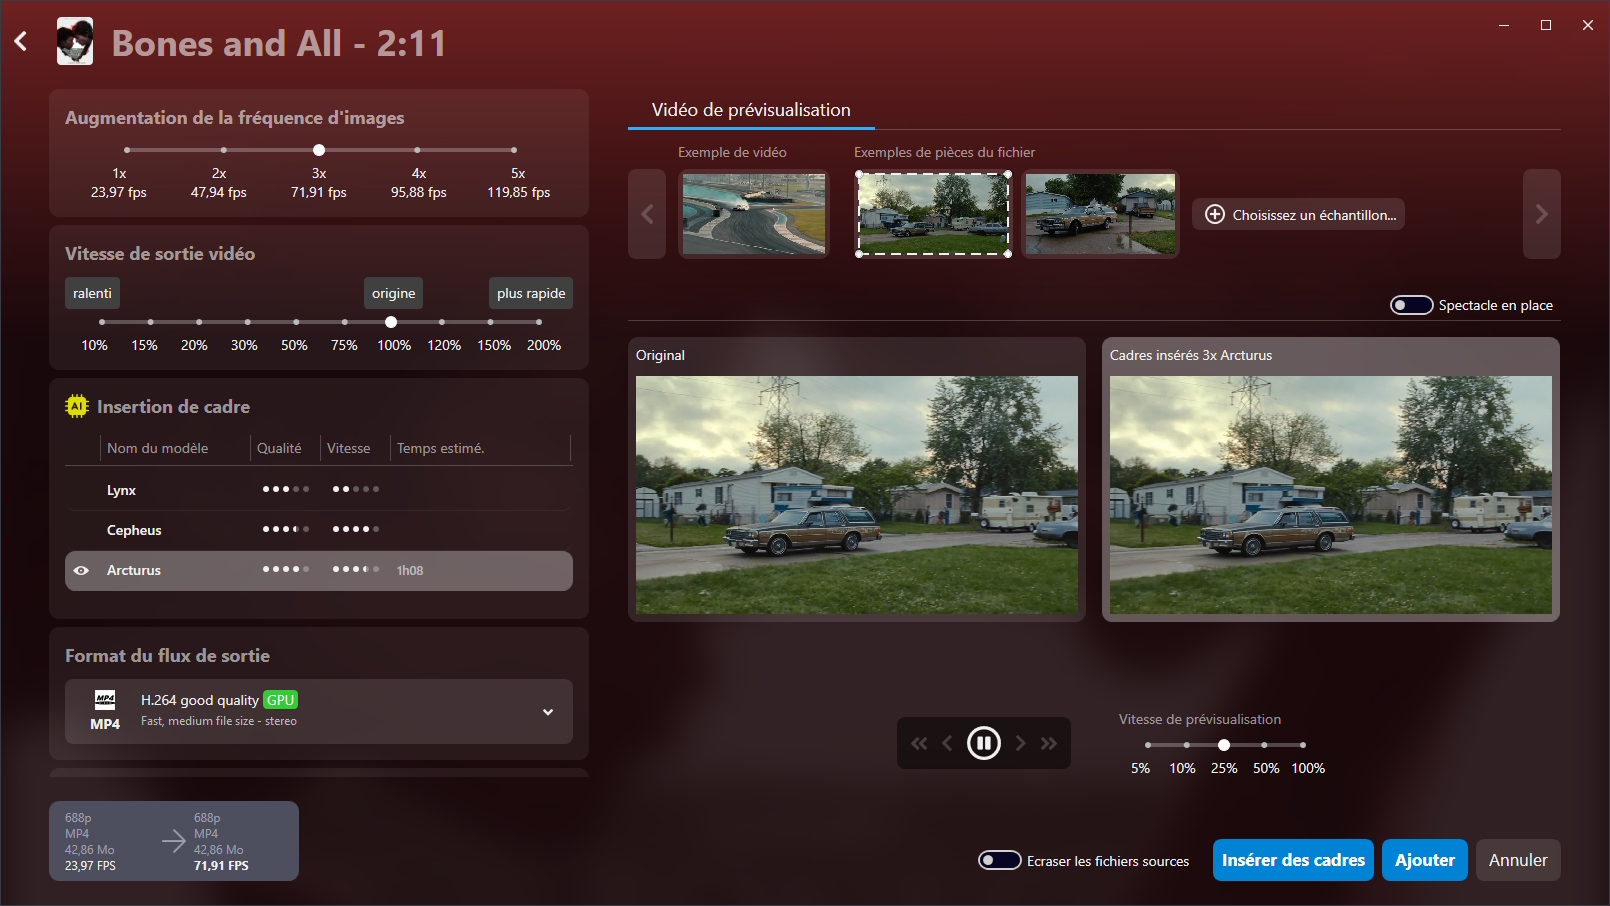Screen dimensions: 1610x906
Task: Click the Original preview video frame
Action: pyautogui.click(x=857, y=495)
